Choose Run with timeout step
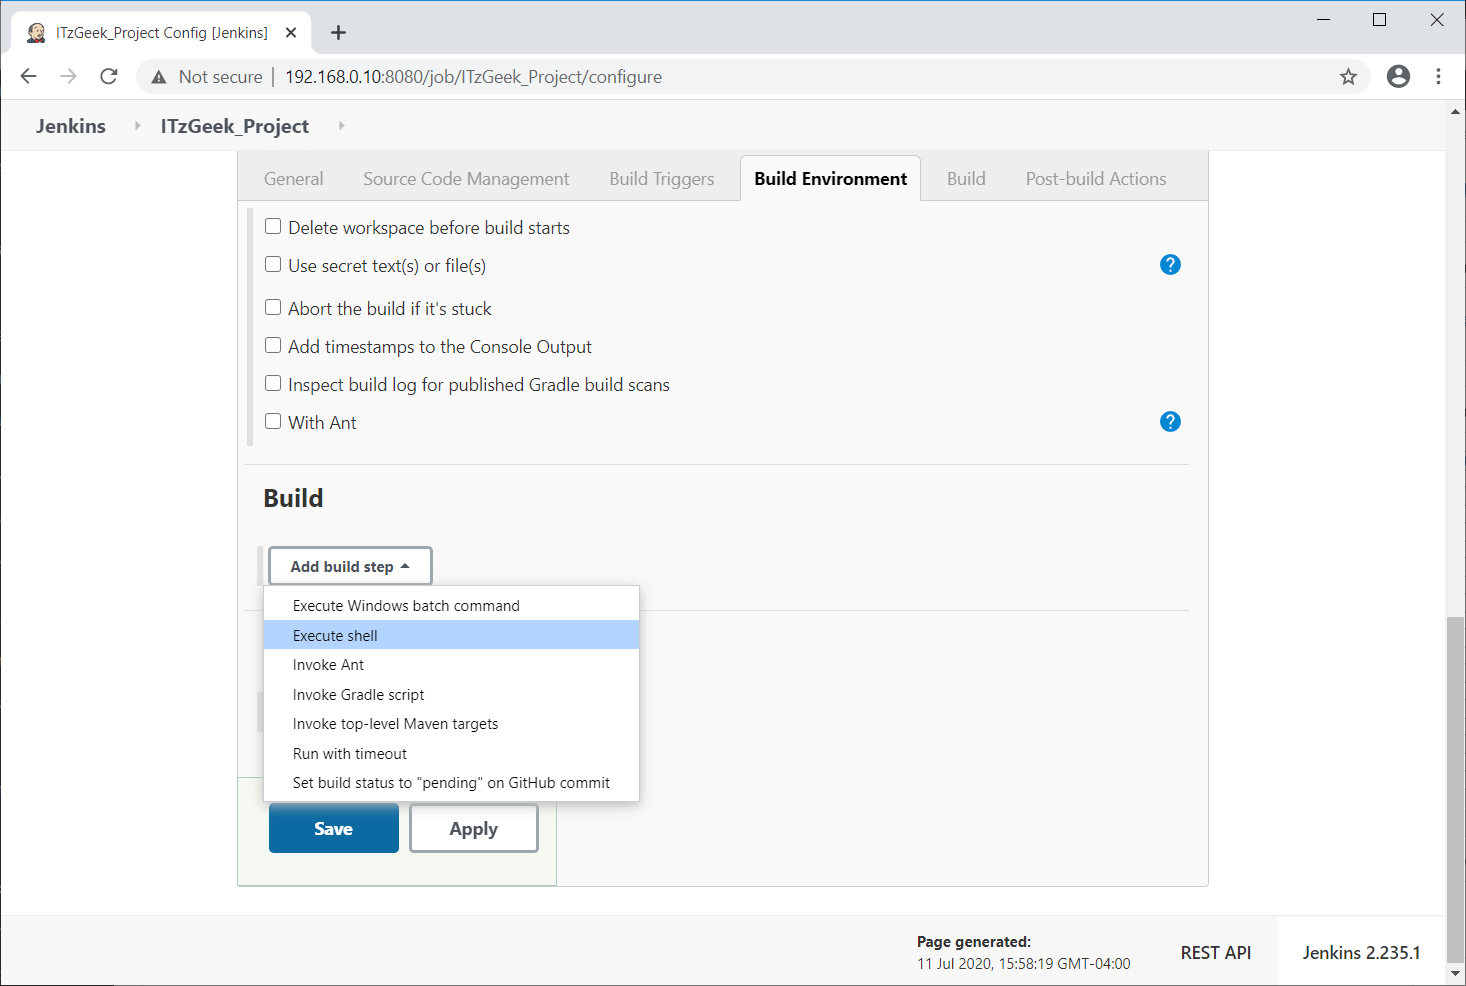This screenshot has height=986, width=1466. 451,754
